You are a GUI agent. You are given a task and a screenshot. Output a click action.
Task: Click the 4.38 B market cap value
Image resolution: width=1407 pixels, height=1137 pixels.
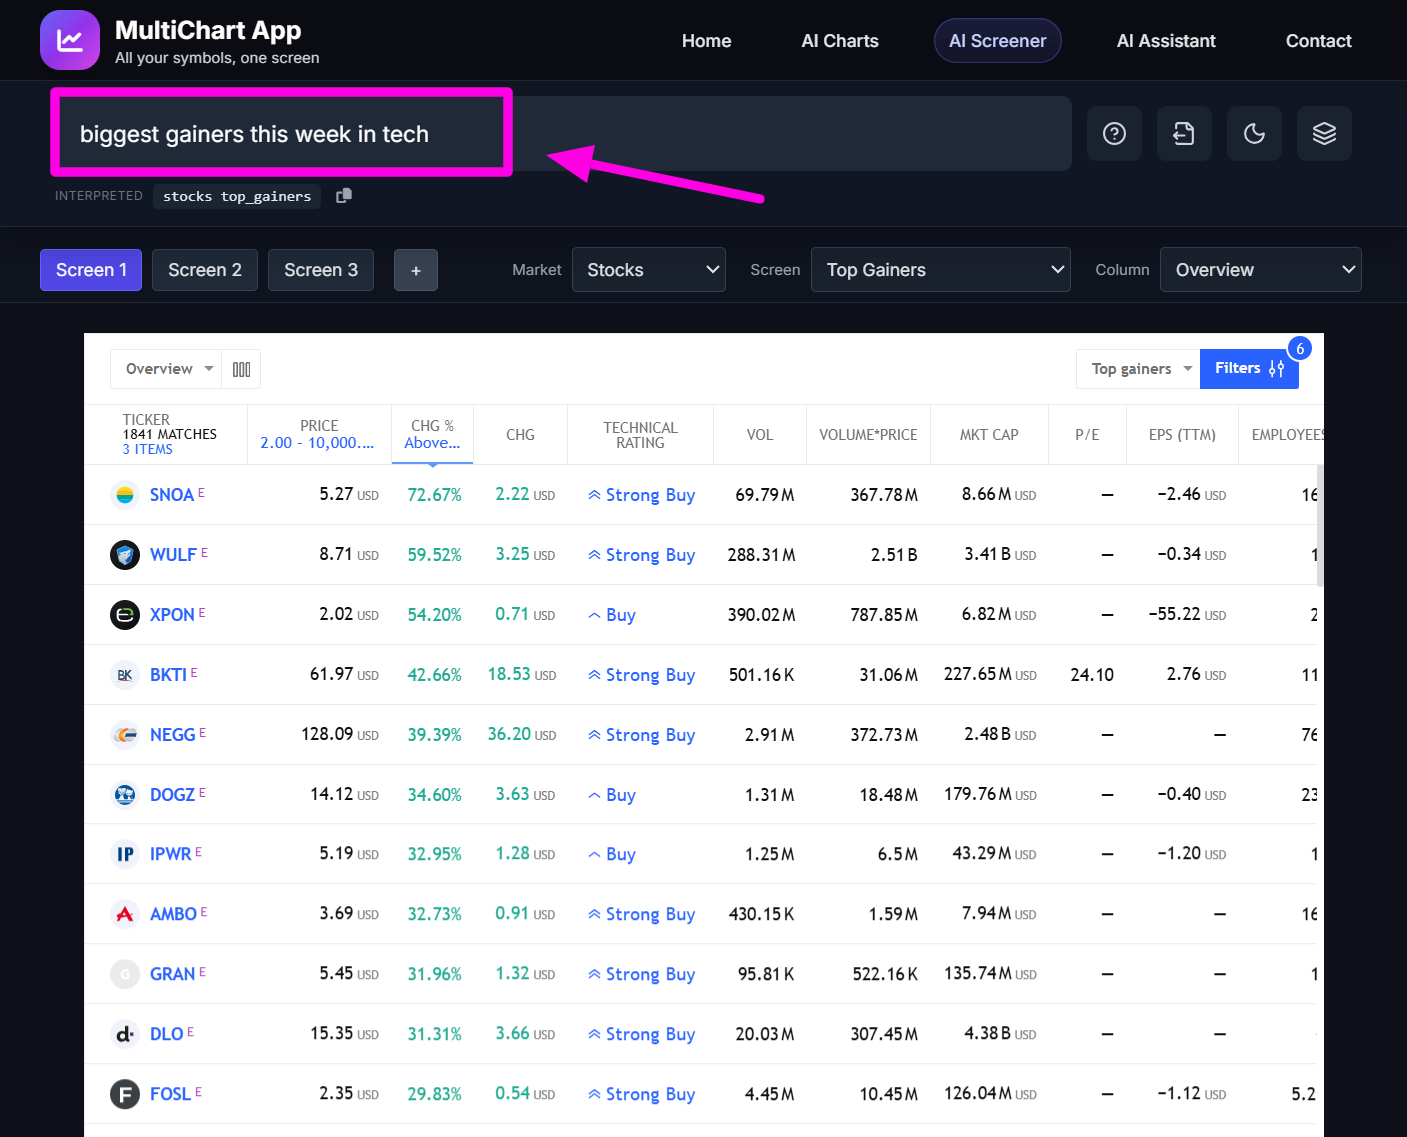click(1000, 1034)
